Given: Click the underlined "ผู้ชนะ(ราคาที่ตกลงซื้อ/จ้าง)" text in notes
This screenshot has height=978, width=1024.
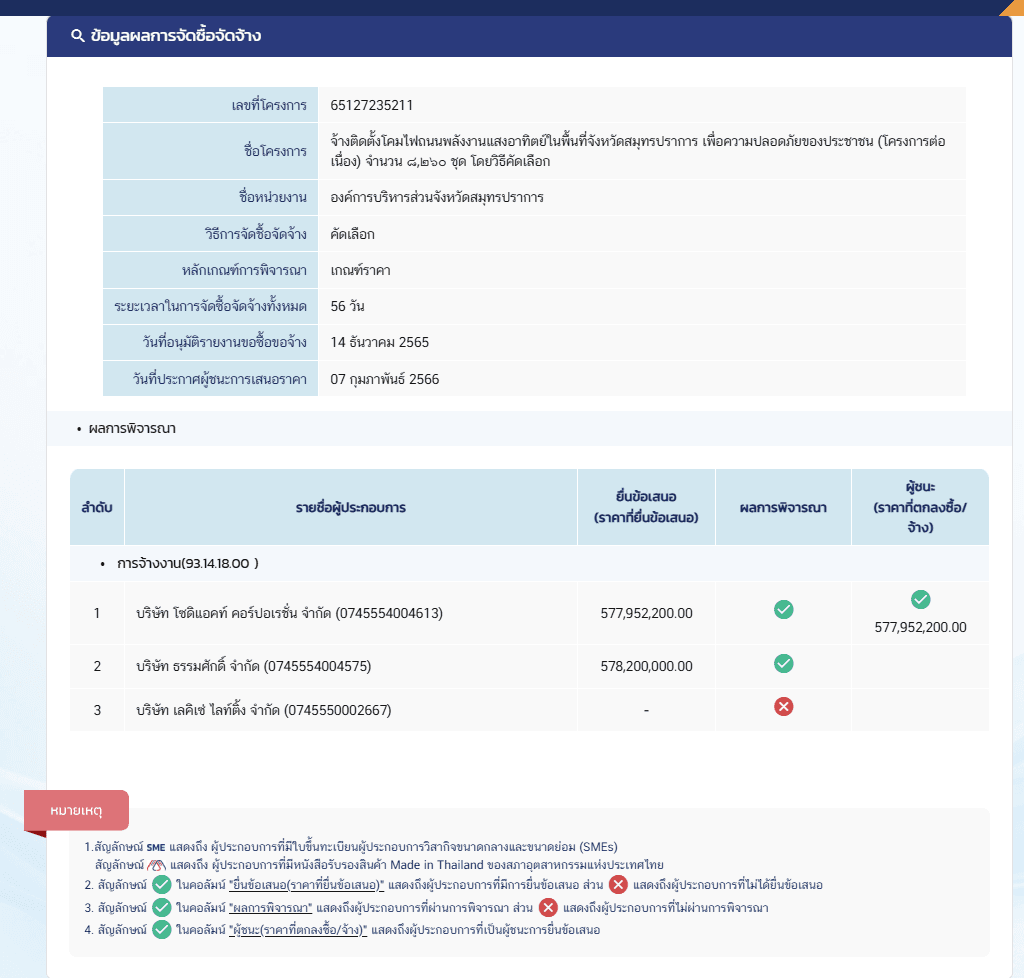Looking at the screenshot, I should [298, 930].
